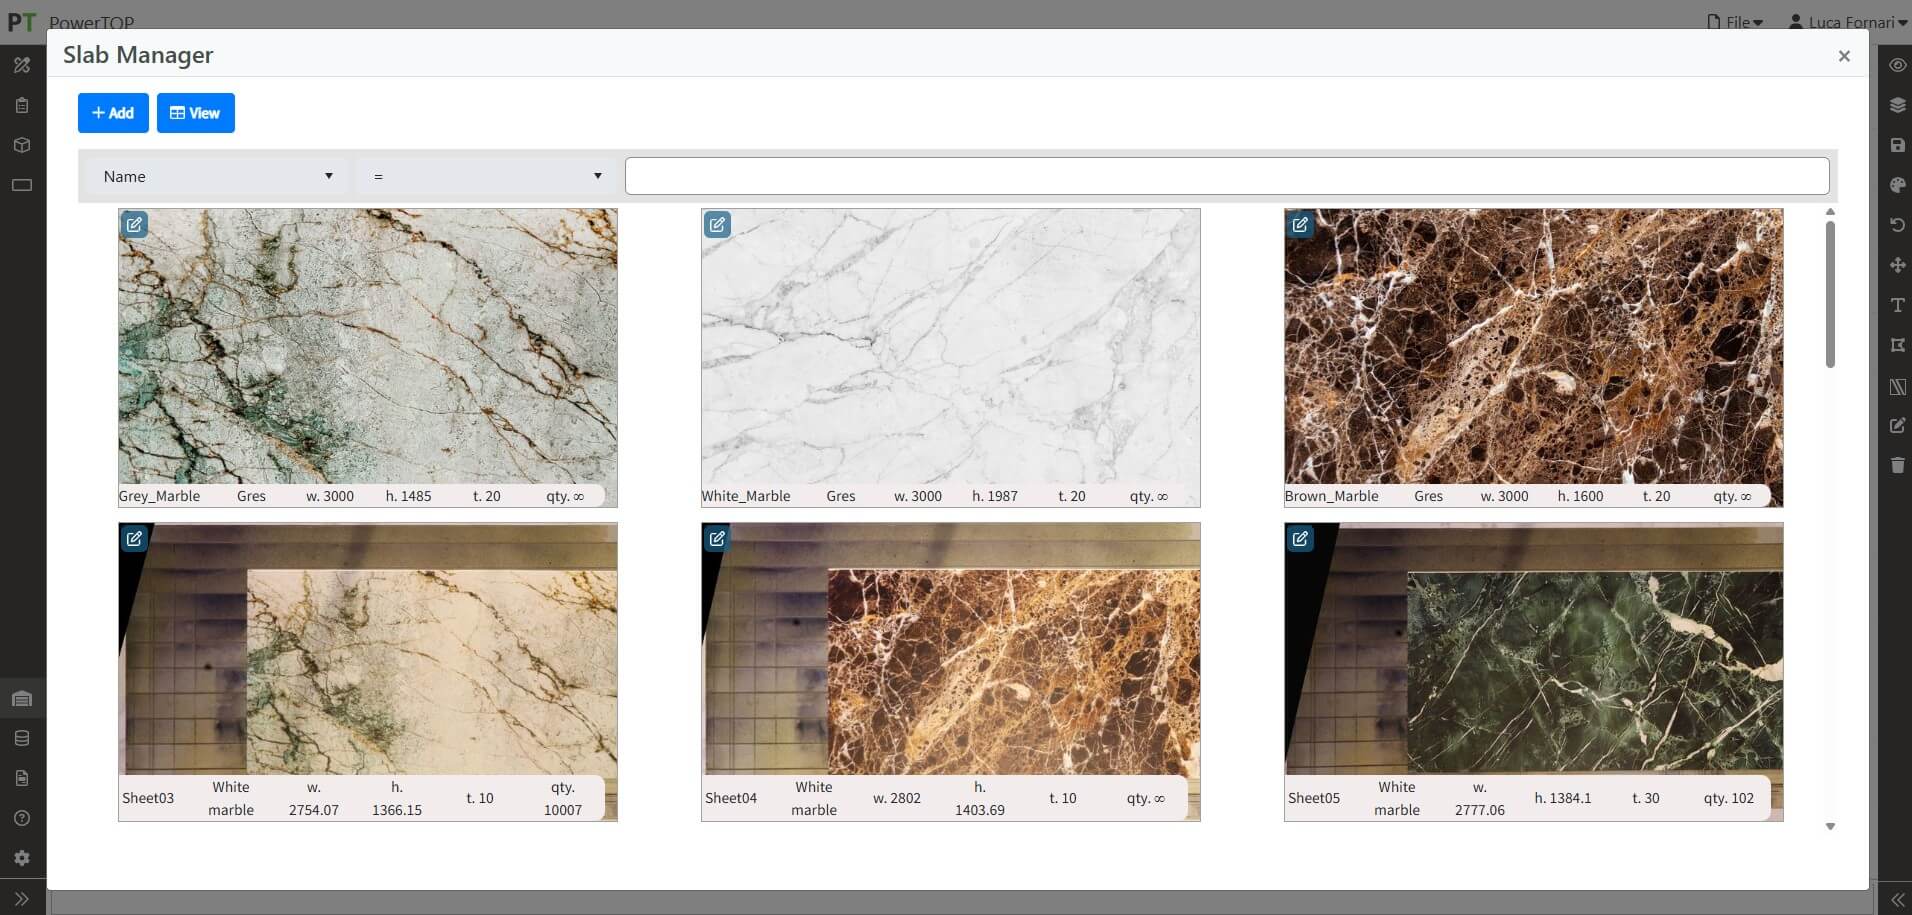
Task: Toggle the eye visibility icon
Action: pyautogui.click(x=1897, y=65)
